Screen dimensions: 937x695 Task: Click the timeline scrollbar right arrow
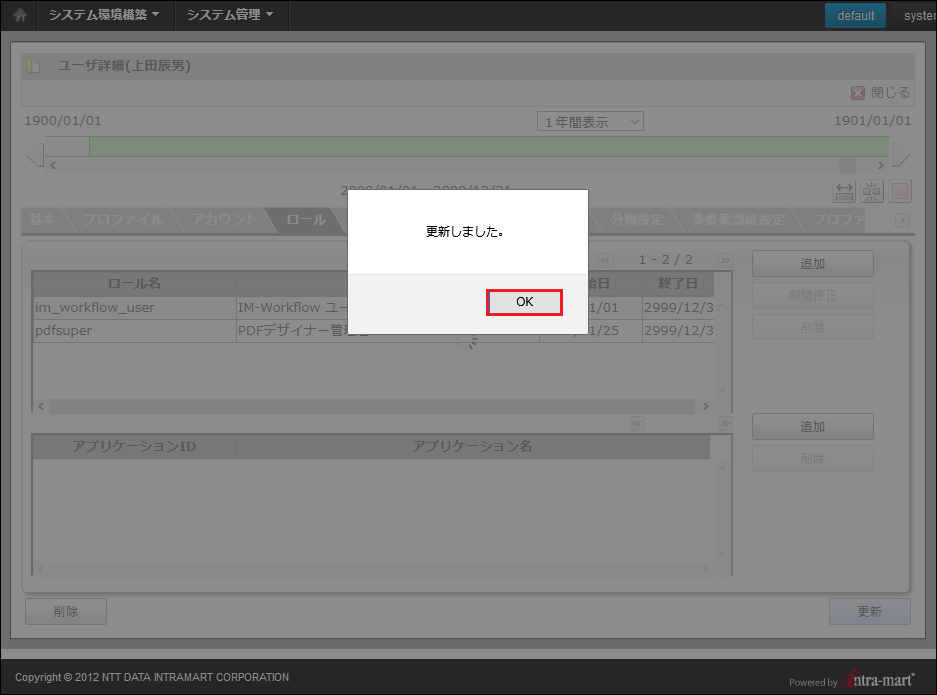click(880, 166)
